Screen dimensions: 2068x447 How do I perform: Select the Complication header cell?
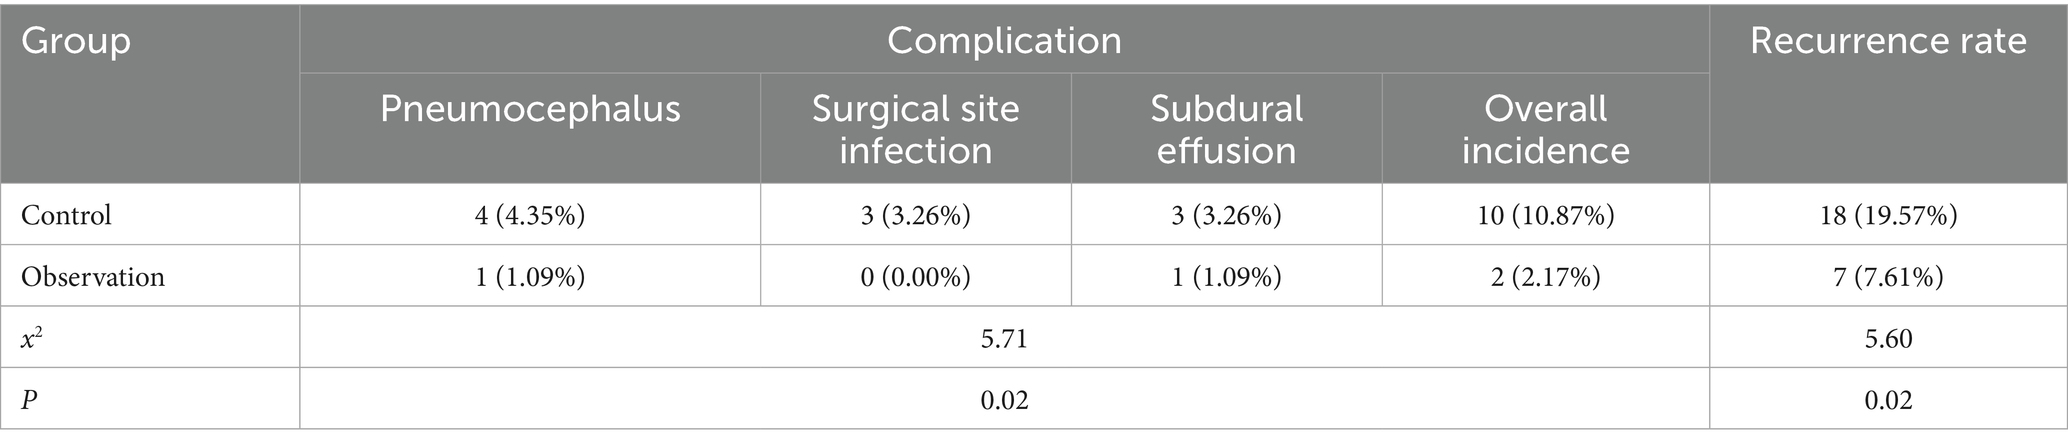click(x=1004, y=41)
